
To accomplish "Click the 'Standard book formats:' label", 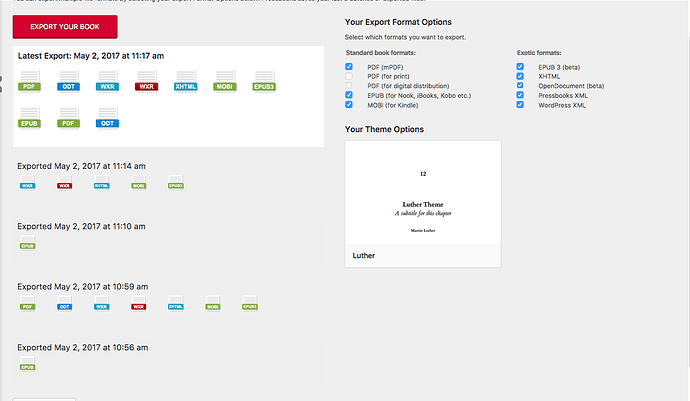I will pos(381,53).
